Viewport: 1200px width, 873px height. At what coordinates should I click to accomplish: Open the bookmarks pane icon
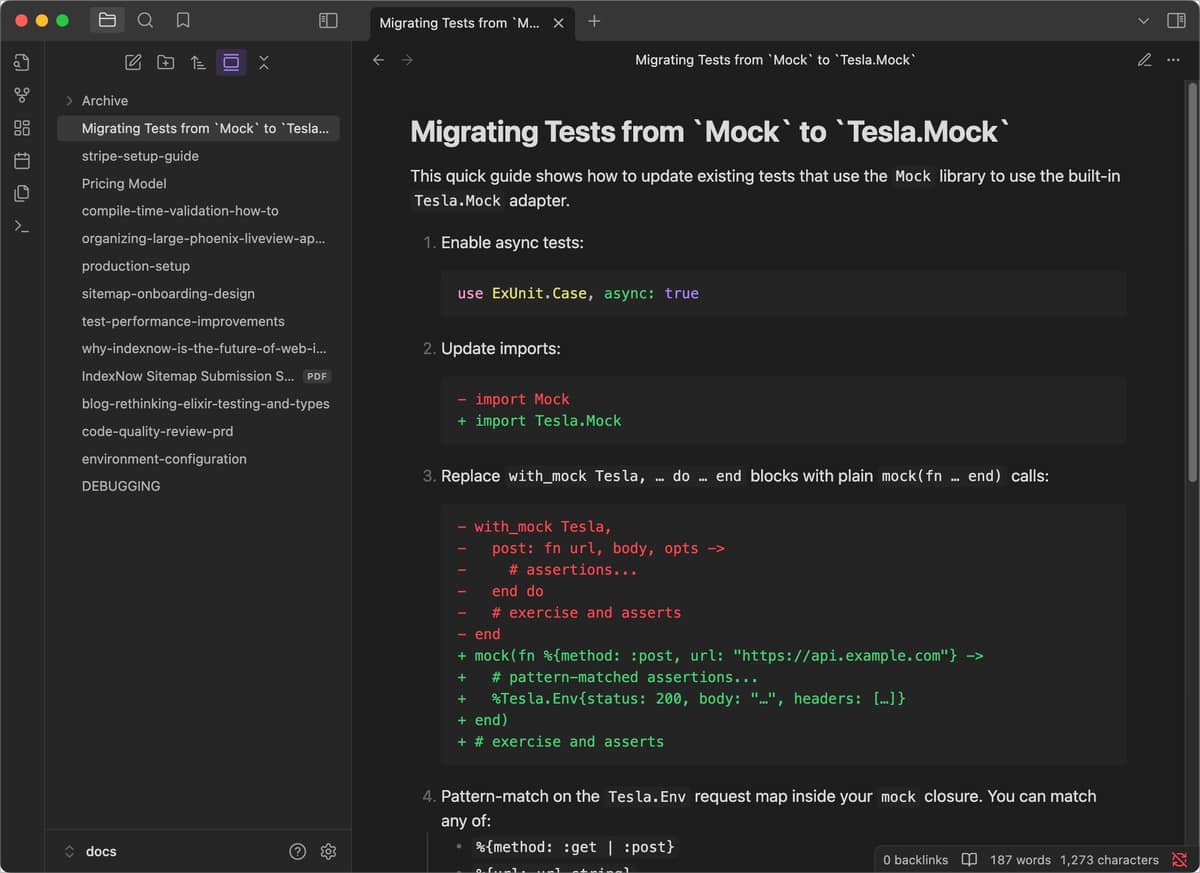click(x=182, y=20)
